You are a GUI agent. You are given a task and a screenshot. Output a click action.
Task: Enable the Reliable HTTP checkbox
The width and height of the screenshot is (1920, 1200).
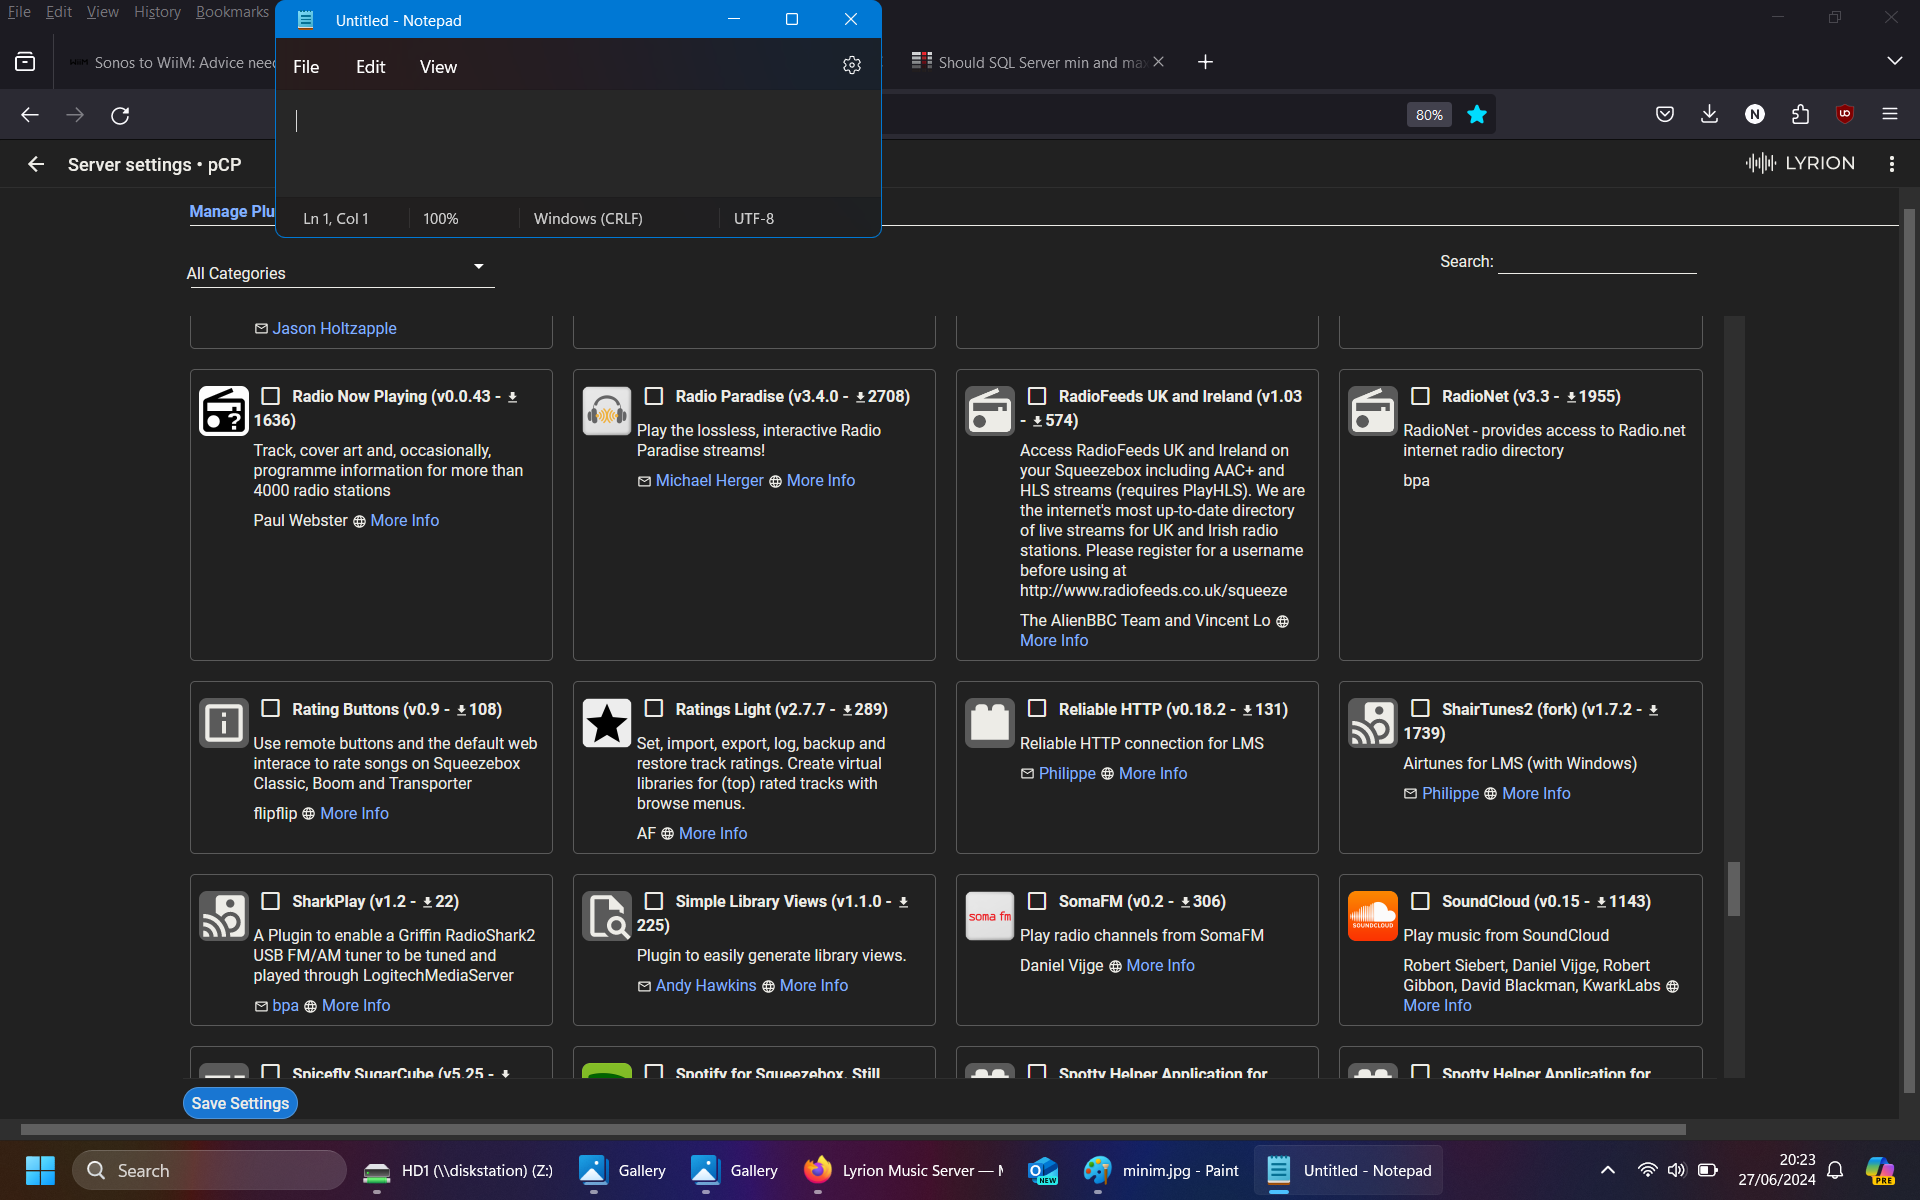coord(1037,708)
